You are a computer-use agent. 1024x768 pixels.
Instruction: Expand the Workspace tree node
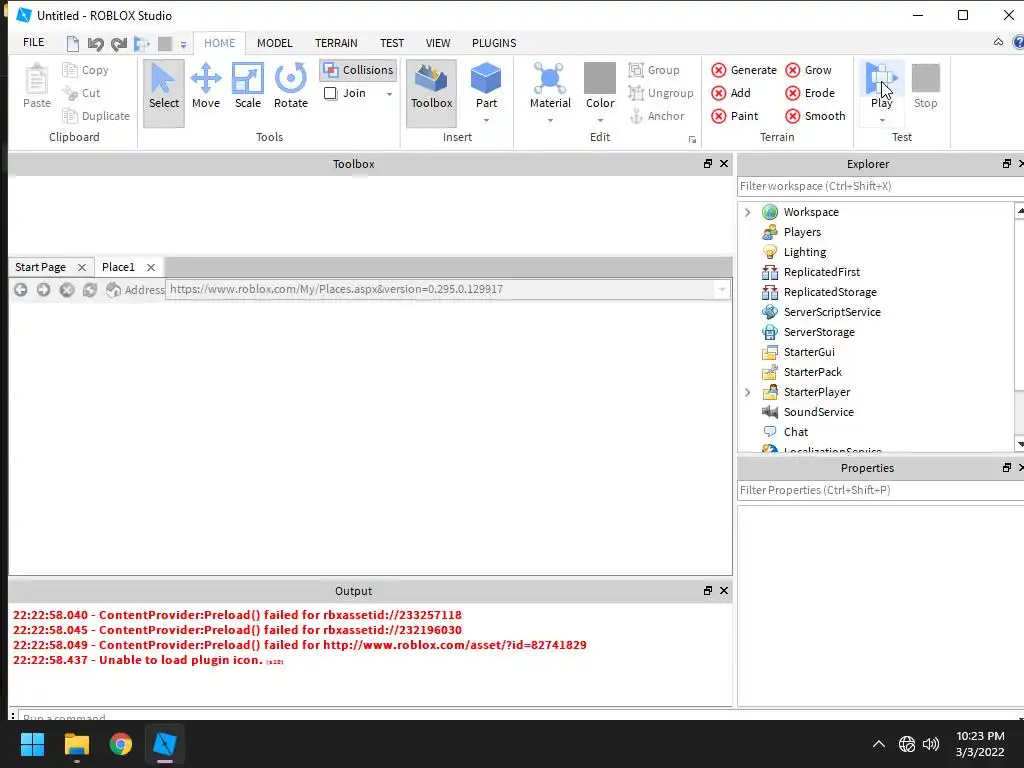coord(748,212)
